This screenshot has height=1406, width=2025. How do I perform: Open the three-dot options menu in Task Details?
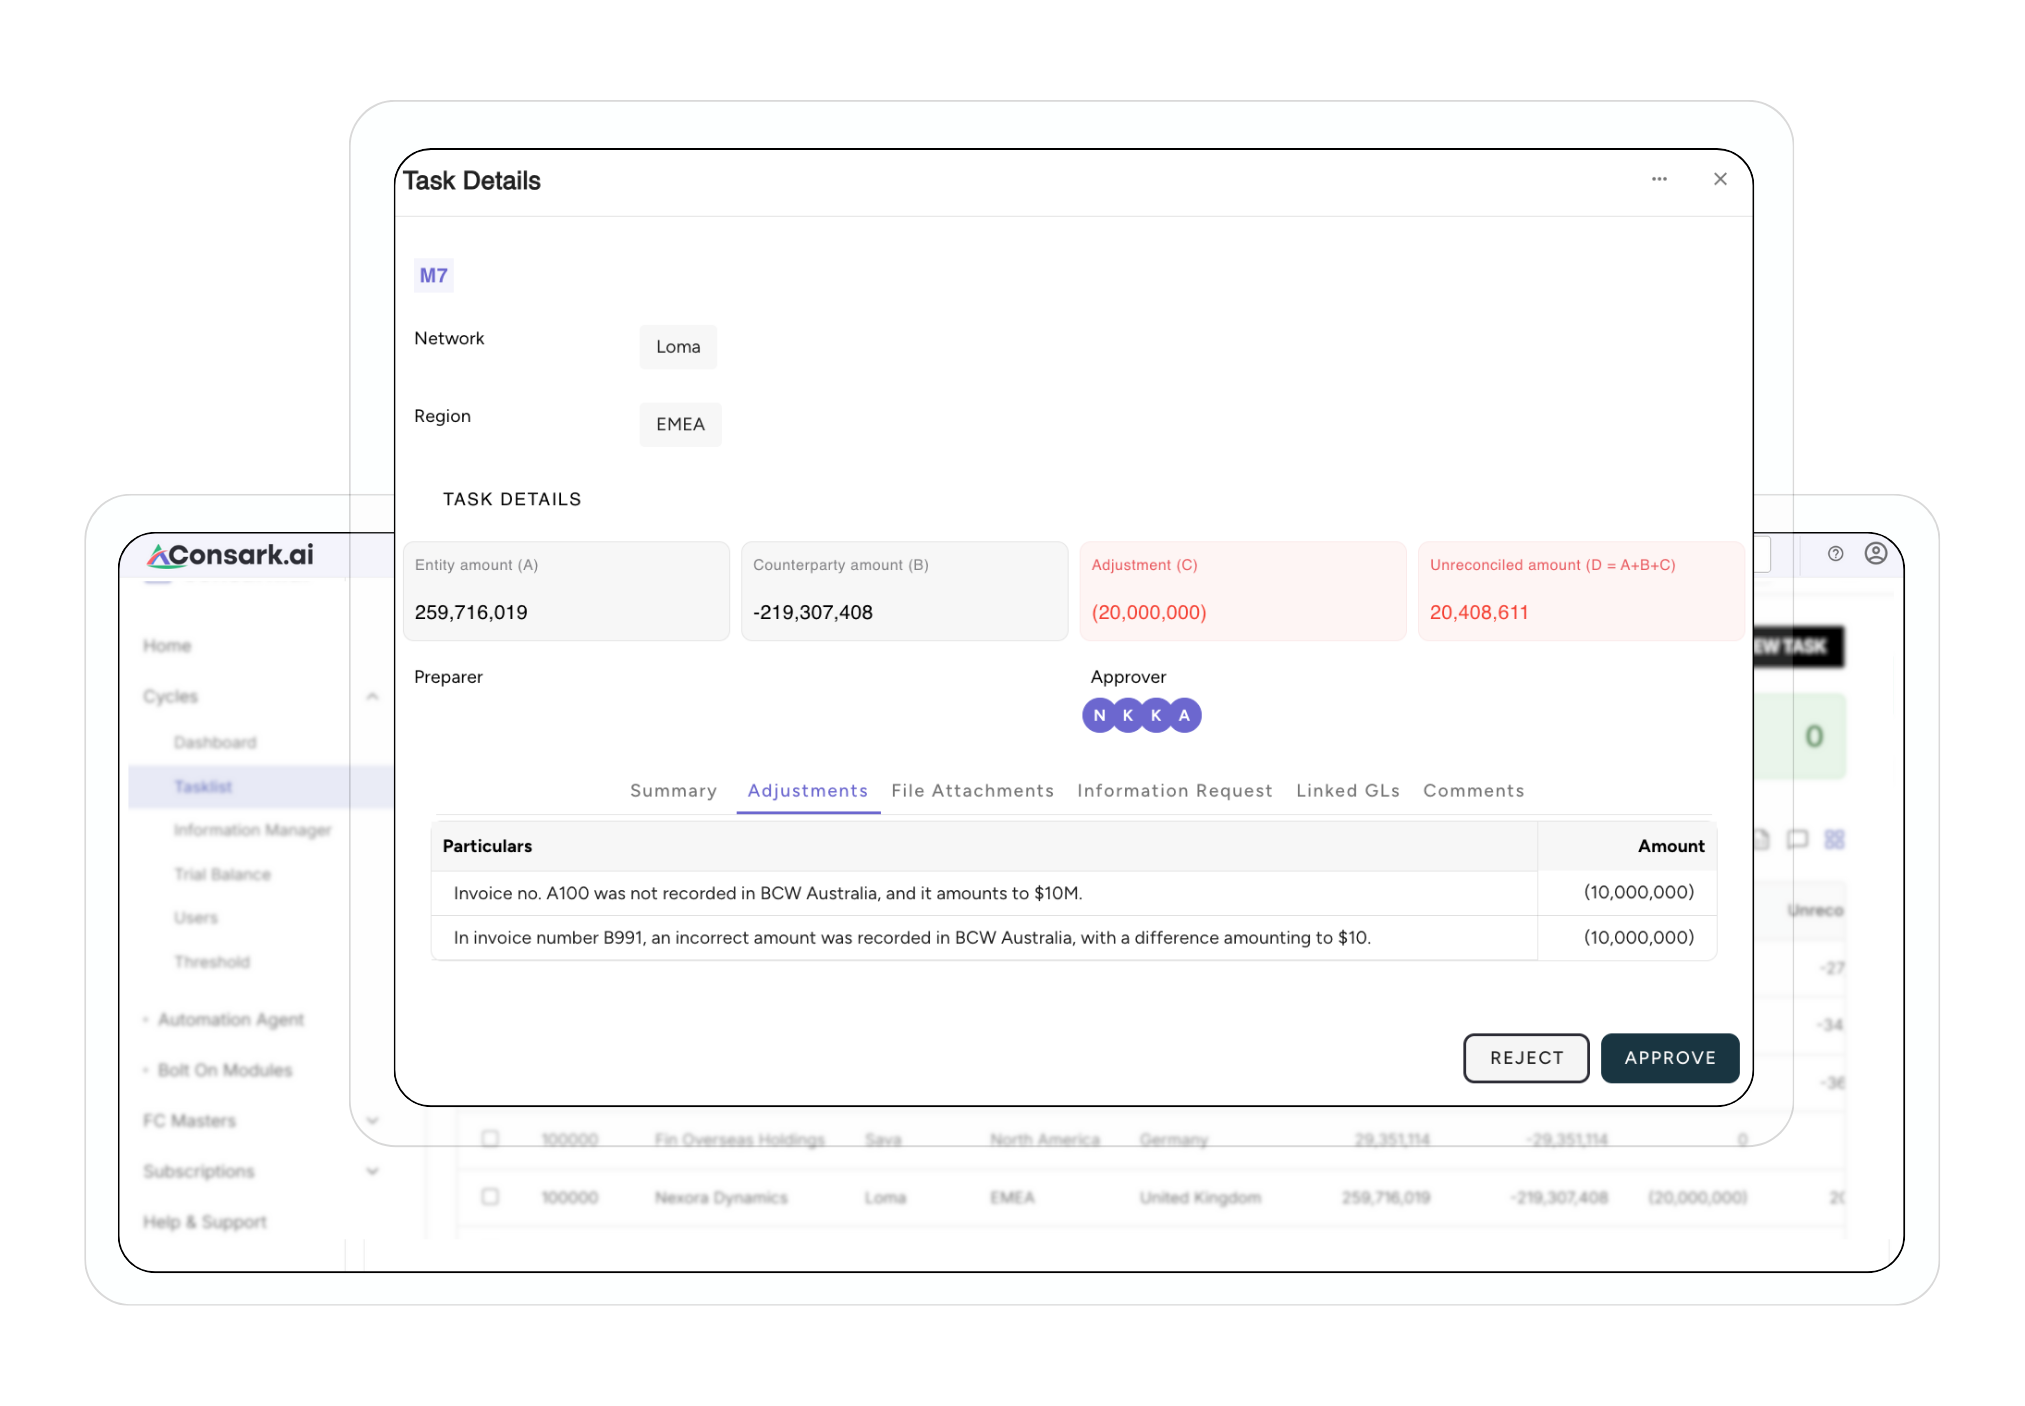click(1659, 179)
